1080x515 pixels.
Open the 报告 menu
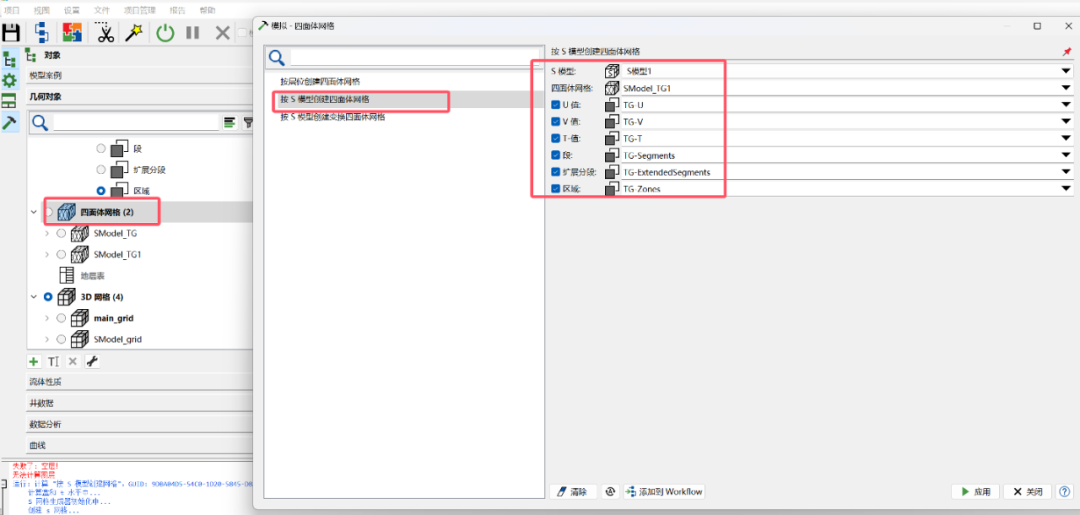(x=177, y=11)
